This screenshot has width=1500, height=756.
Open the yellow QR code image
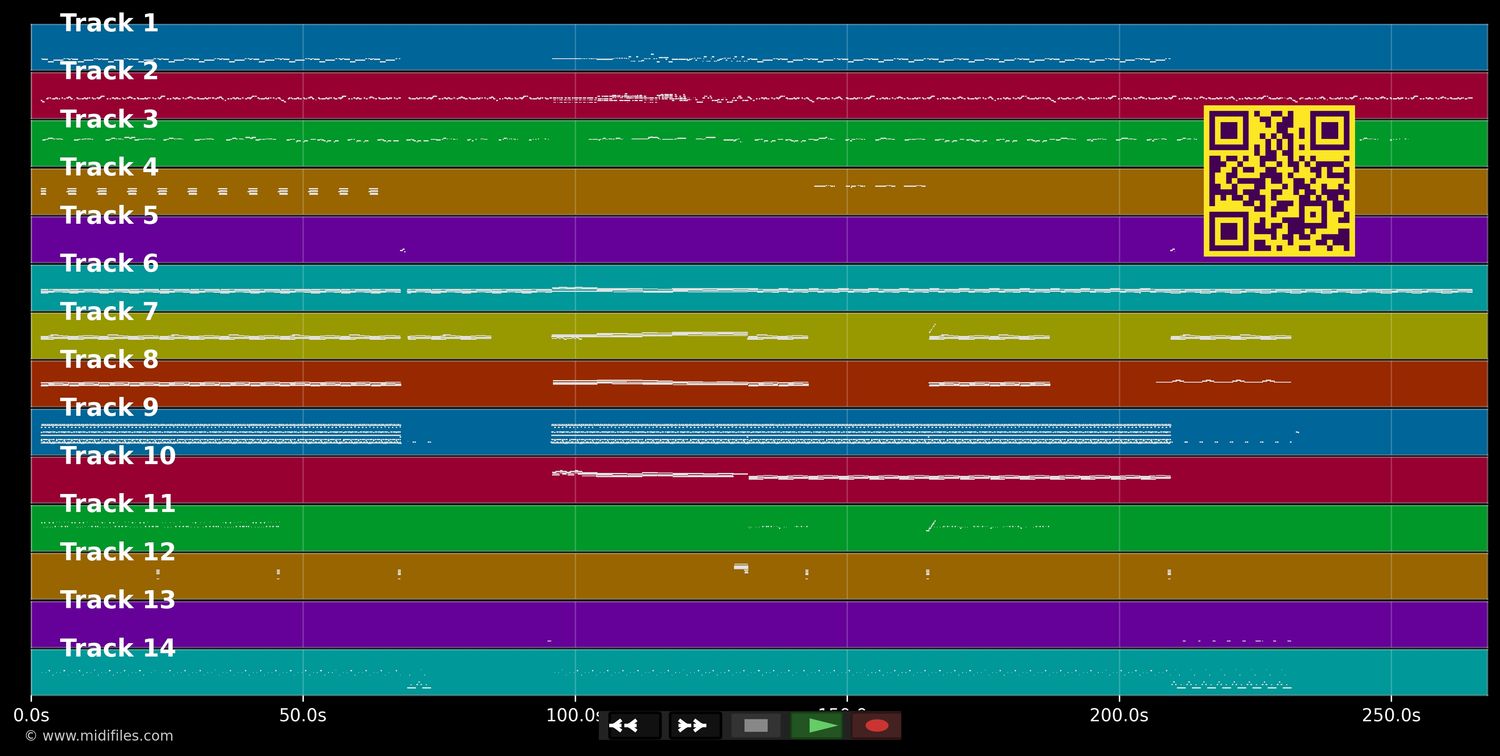tap(1279, 181)
